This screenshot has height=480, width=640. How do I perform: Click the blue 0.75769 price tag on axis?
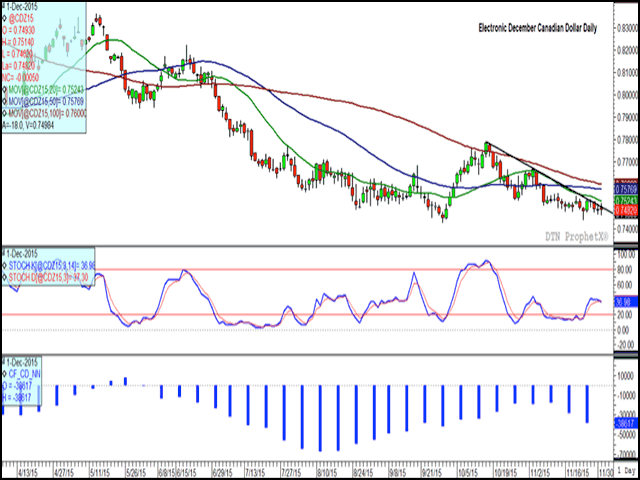coord(623,187)
